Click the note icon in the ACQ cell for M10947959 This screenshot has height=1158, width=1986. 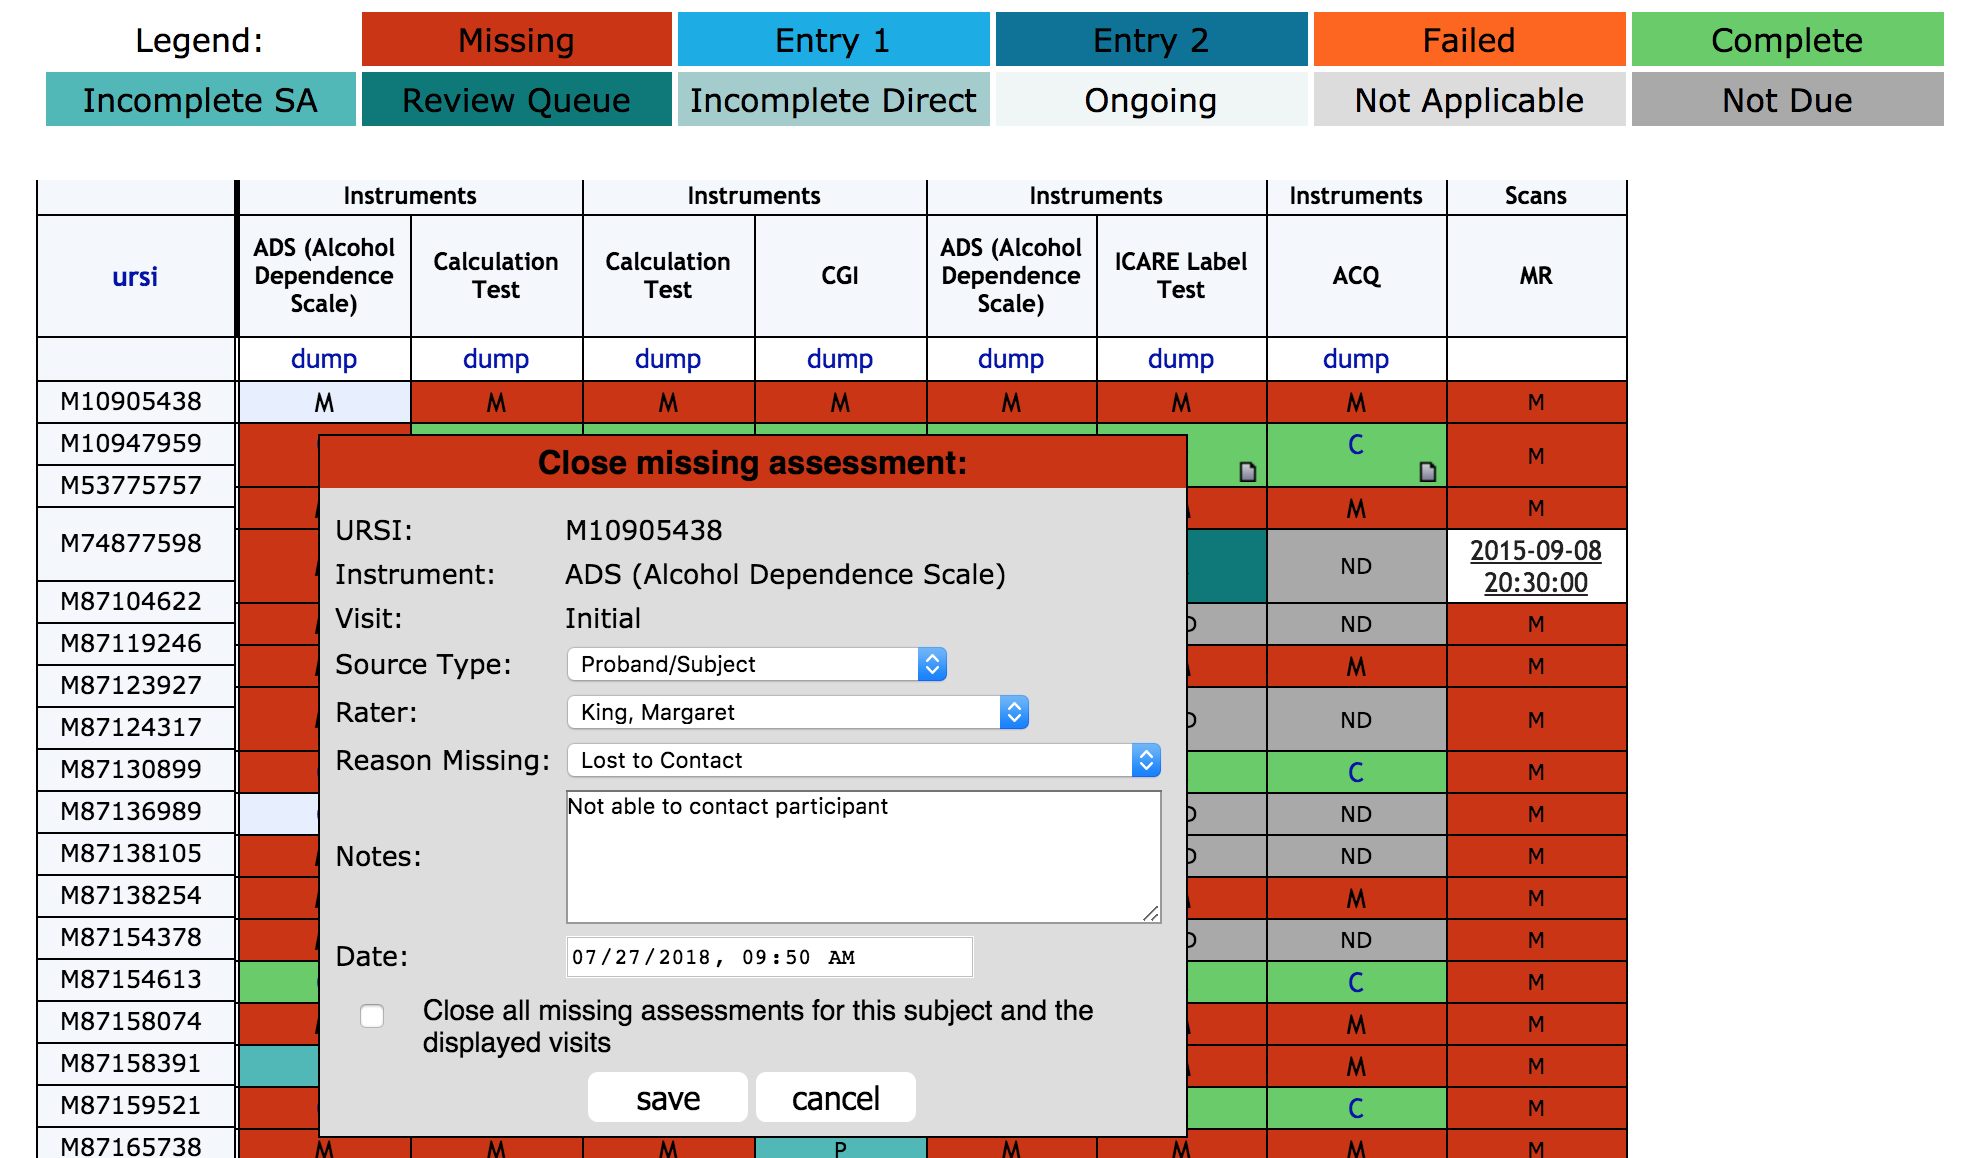pyautogui.click(x=1428, y=472)
